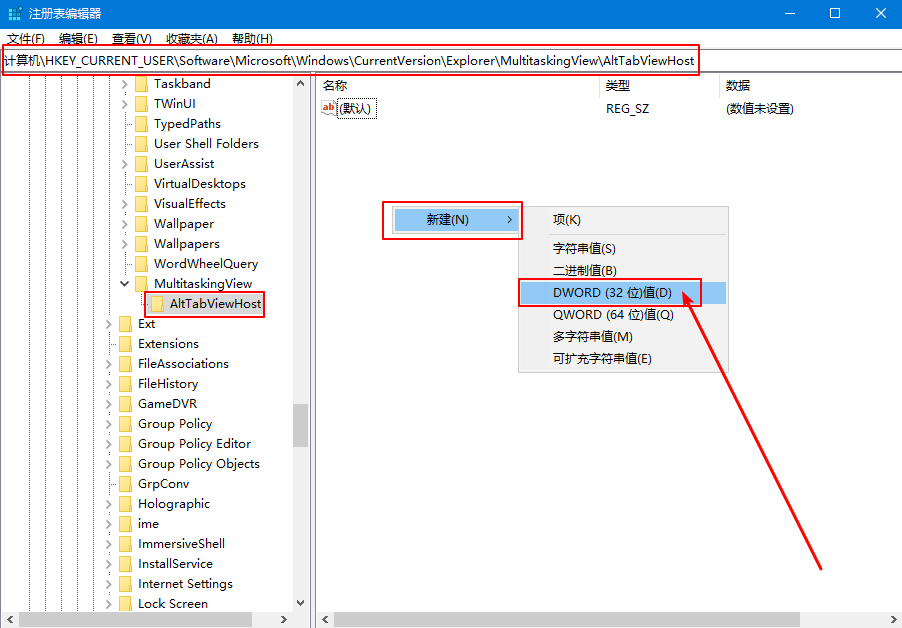The height and width of the screenshot is (628, 902).
Task: Click the AltTabViewHost folder icon
Action: tap(157, 304)
